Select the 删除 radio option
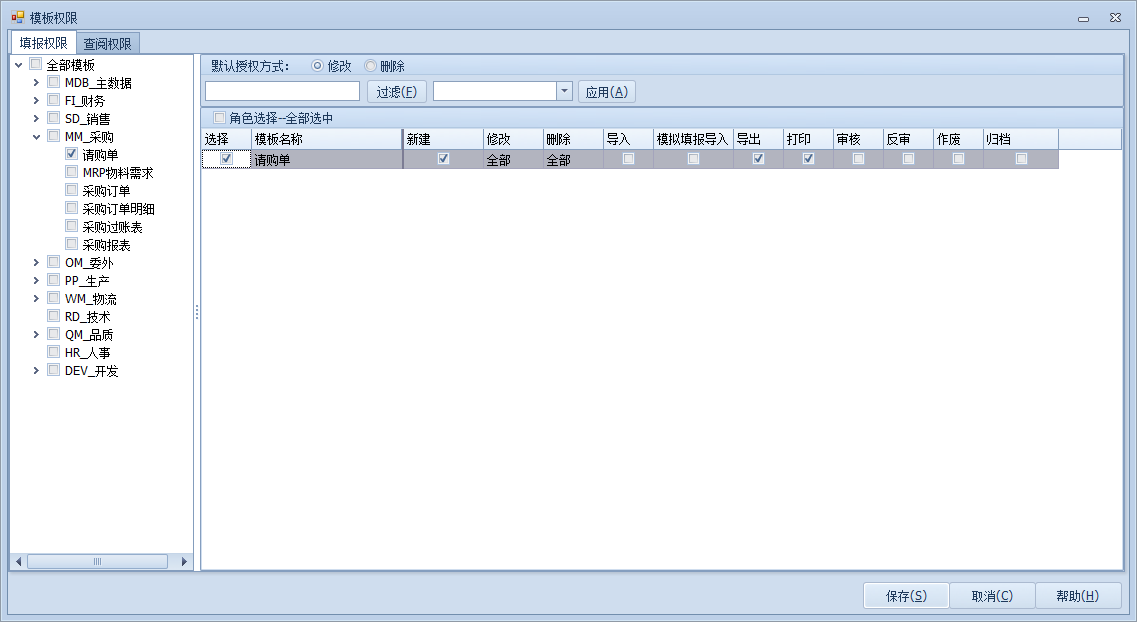1137x622 pixels. click(x=371, y=66)
